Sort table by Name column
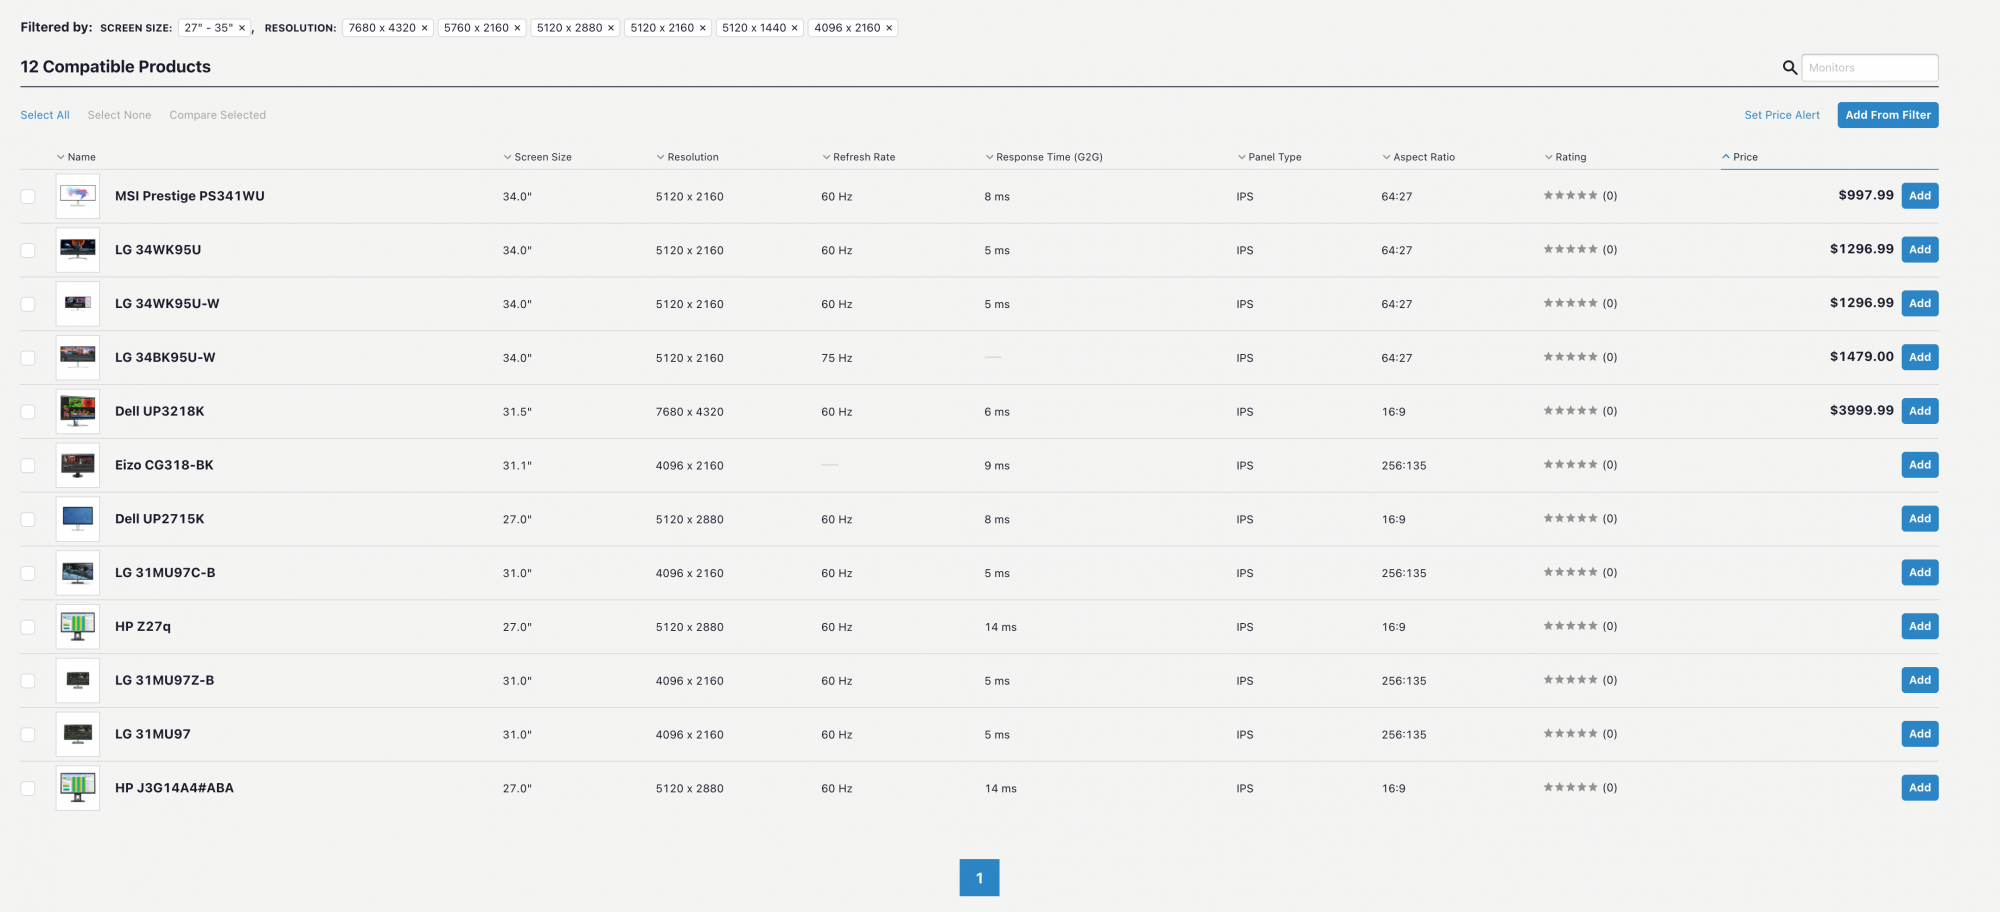Viewport: 2000px width, 912px height. point(76,157)
